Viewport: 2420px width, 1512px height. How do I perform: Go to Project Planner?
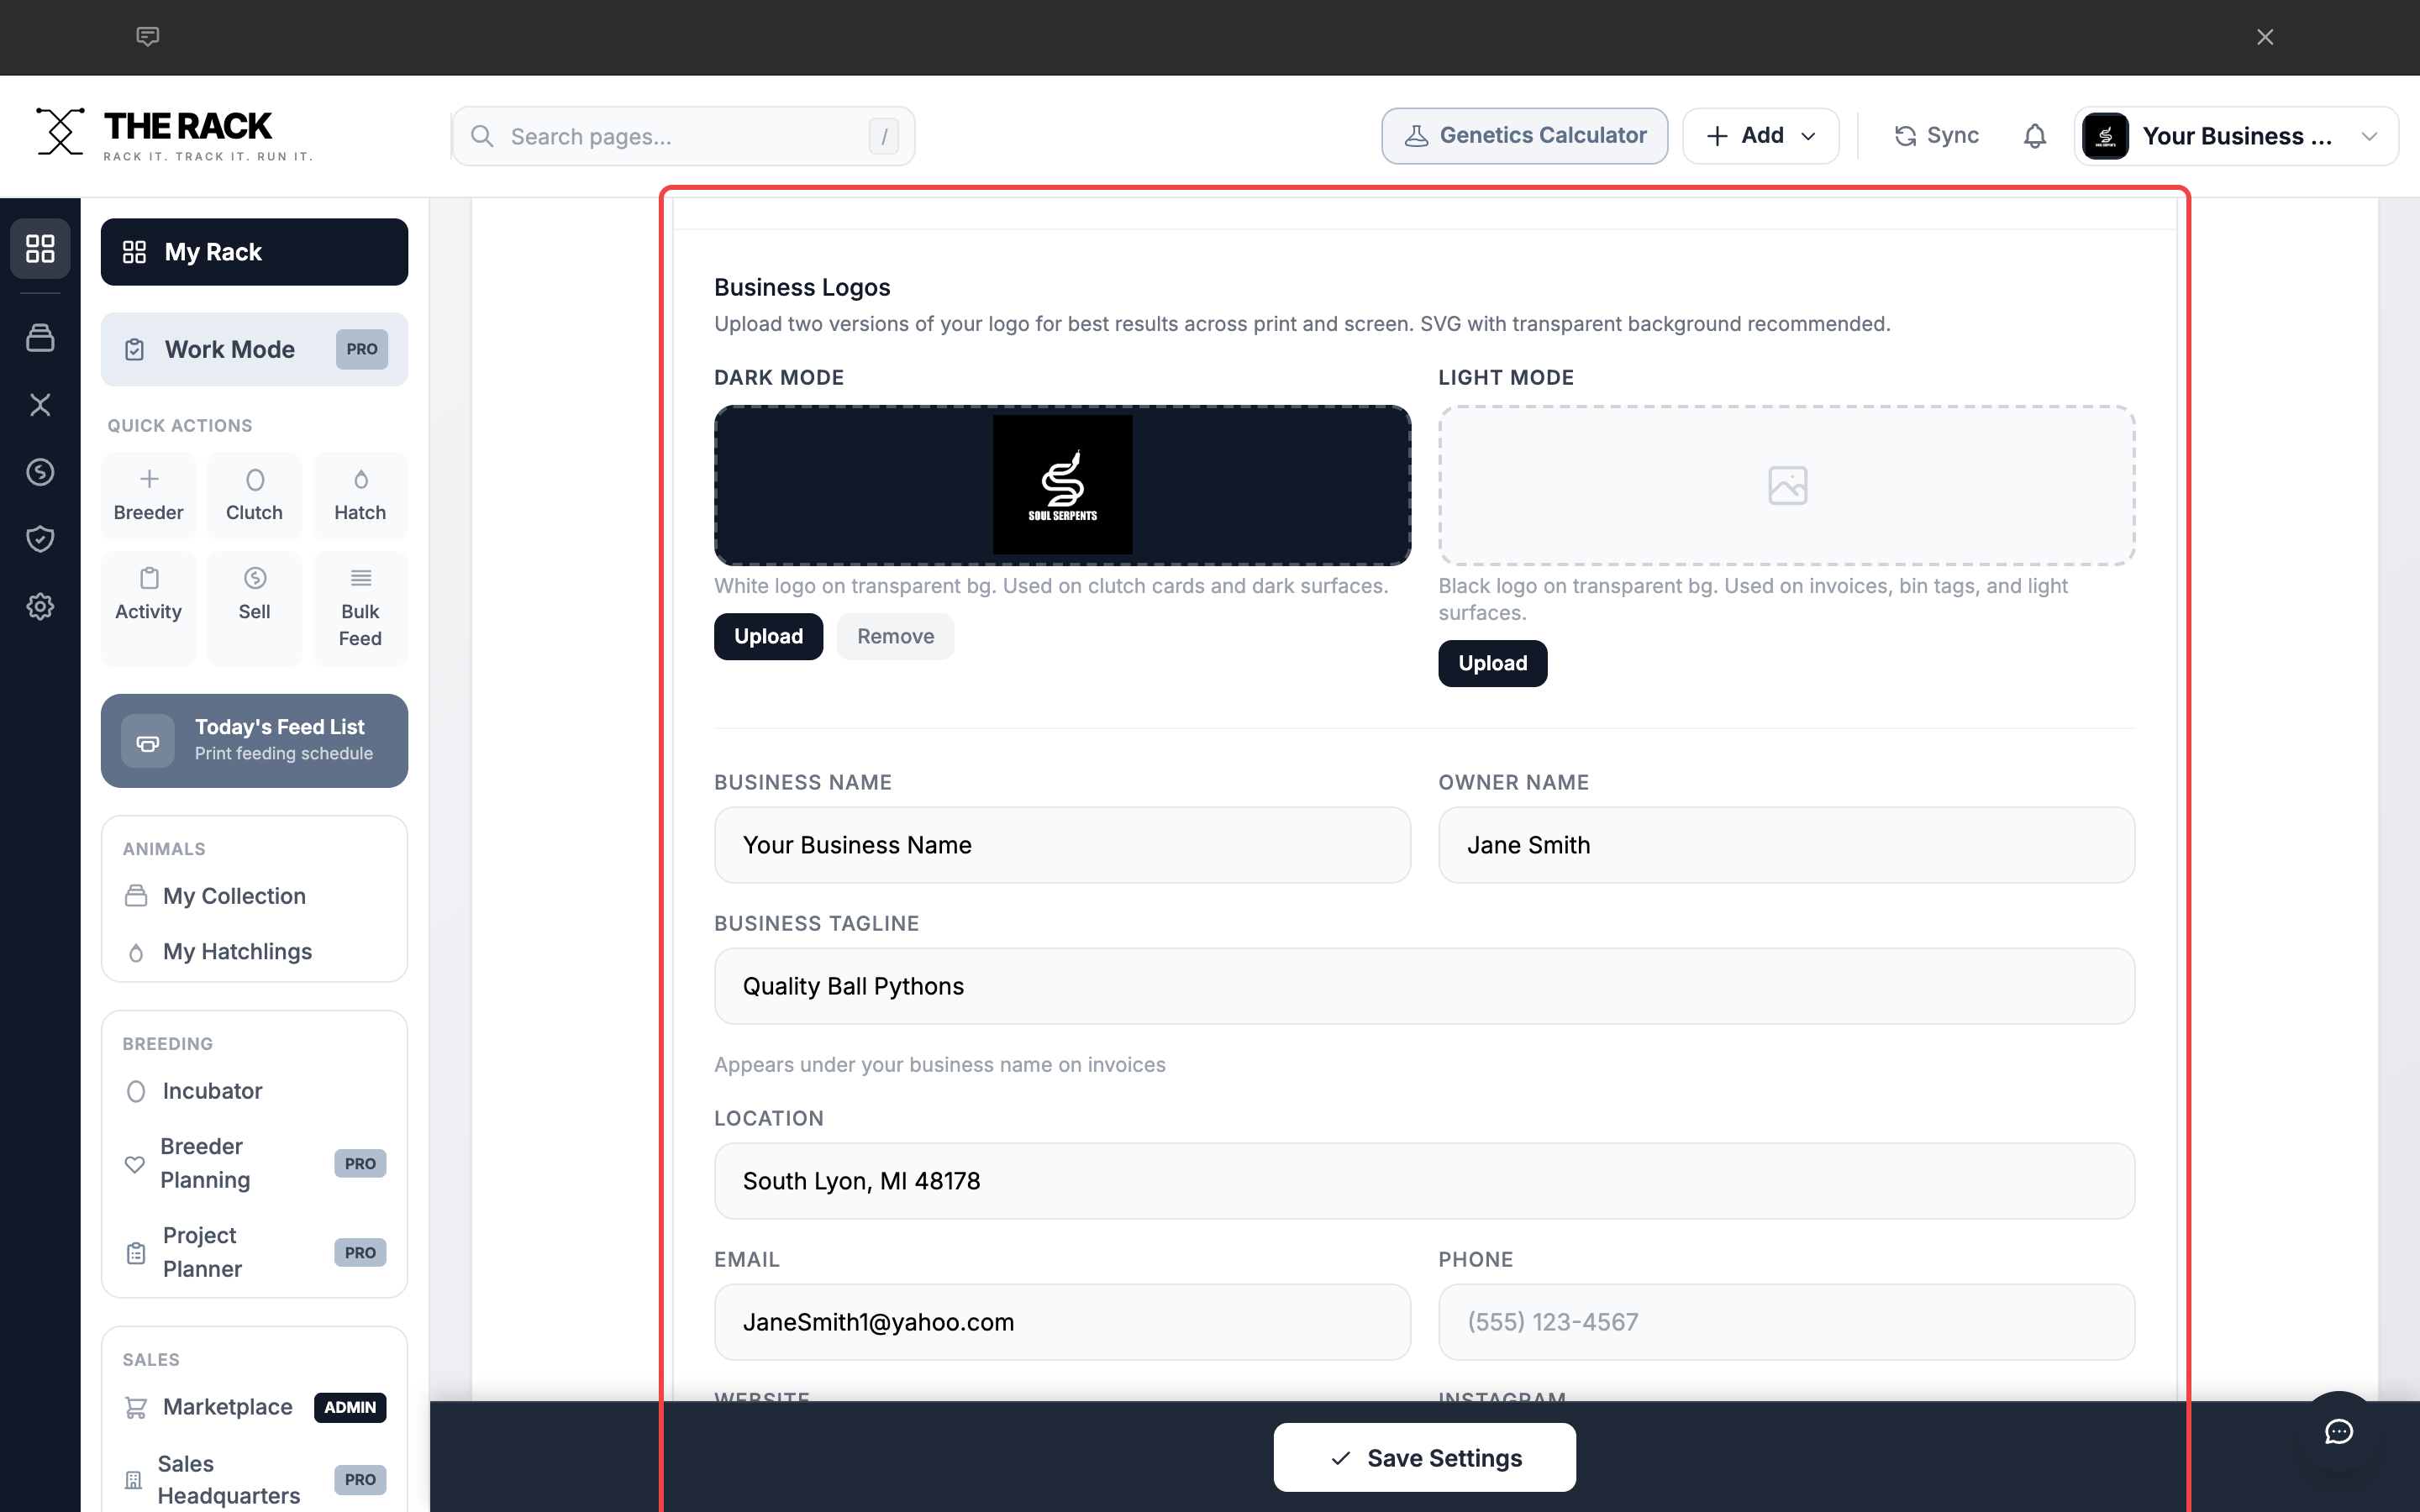click(254, 1252)
